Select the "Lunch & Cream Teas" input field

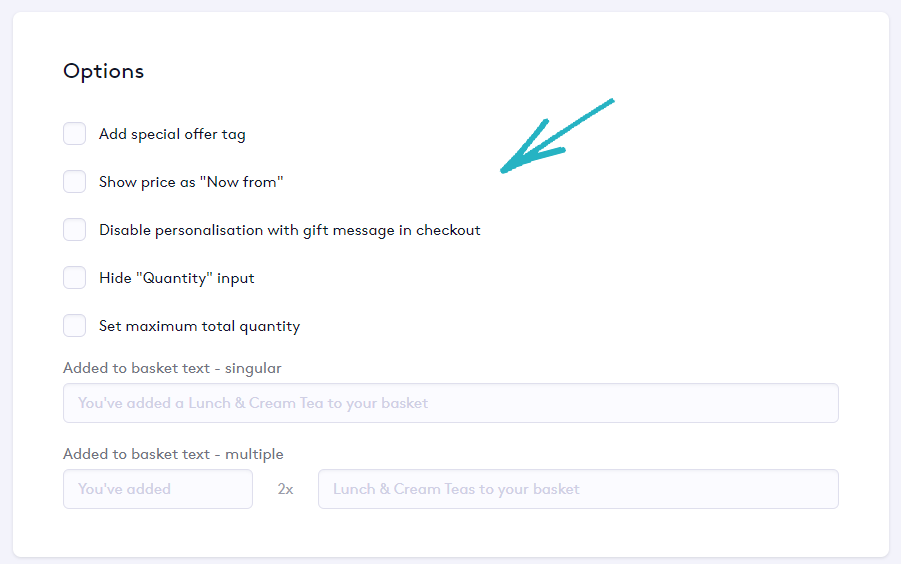click(578, 489)
